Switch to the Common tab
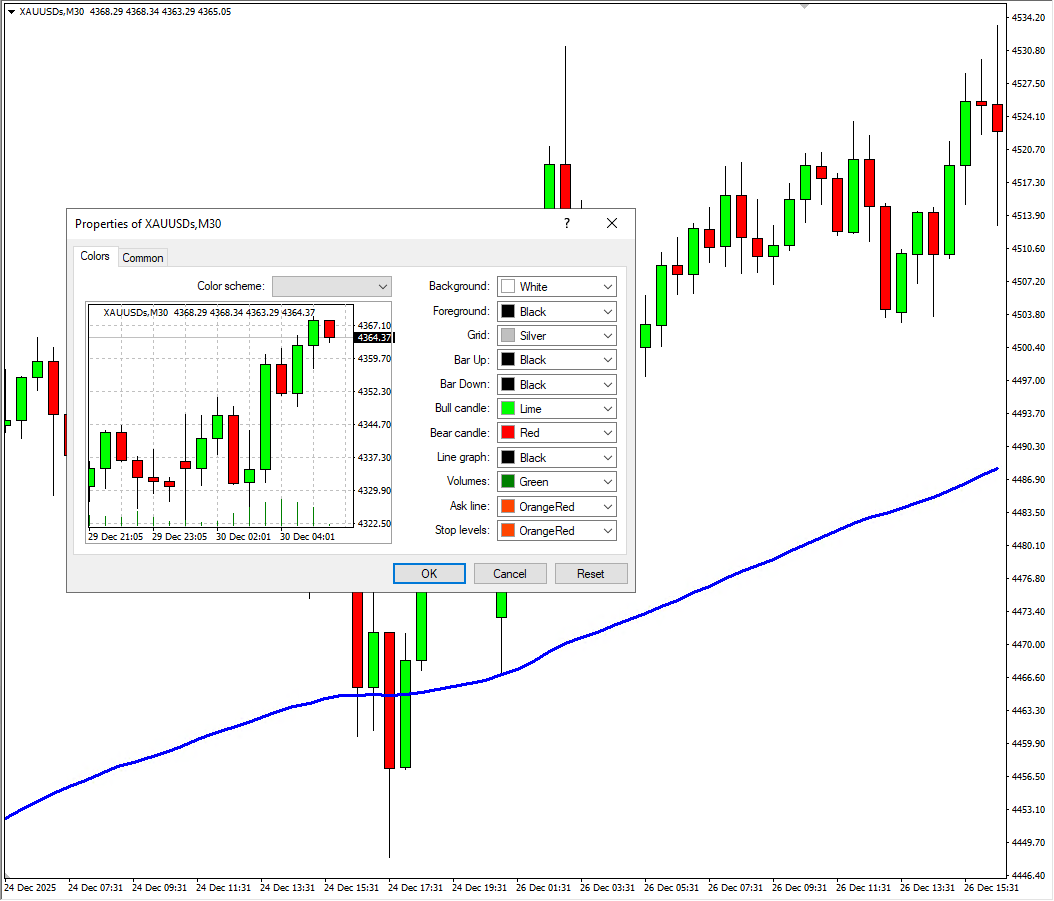1054x901 pixels. pyautogui.click(x=143, y=258)
